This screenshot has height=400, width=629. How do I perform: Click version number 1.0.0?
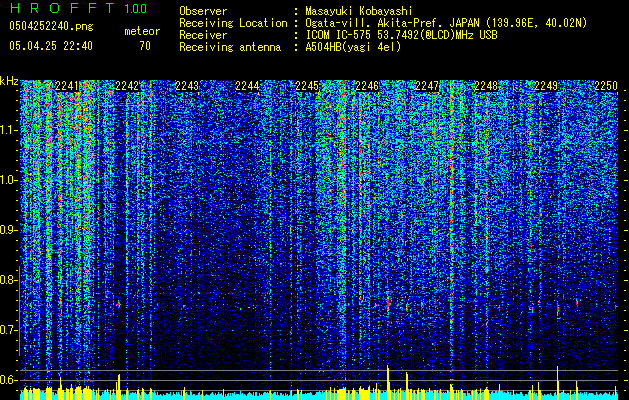pos(135,9)
